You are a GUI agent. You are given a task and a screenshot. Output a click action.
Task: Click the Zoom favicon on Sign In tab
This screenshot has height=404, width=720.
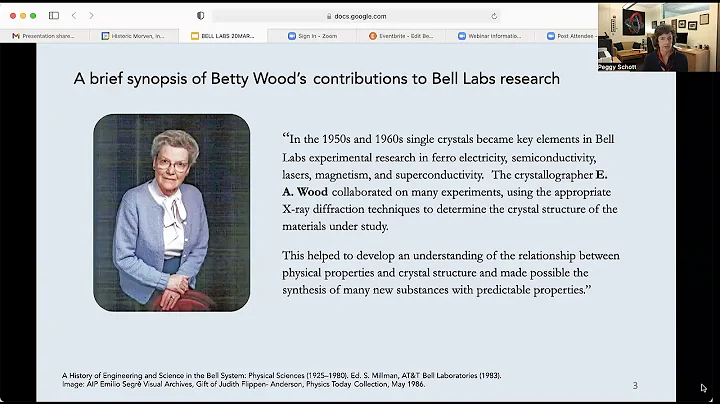click(292, 36)
